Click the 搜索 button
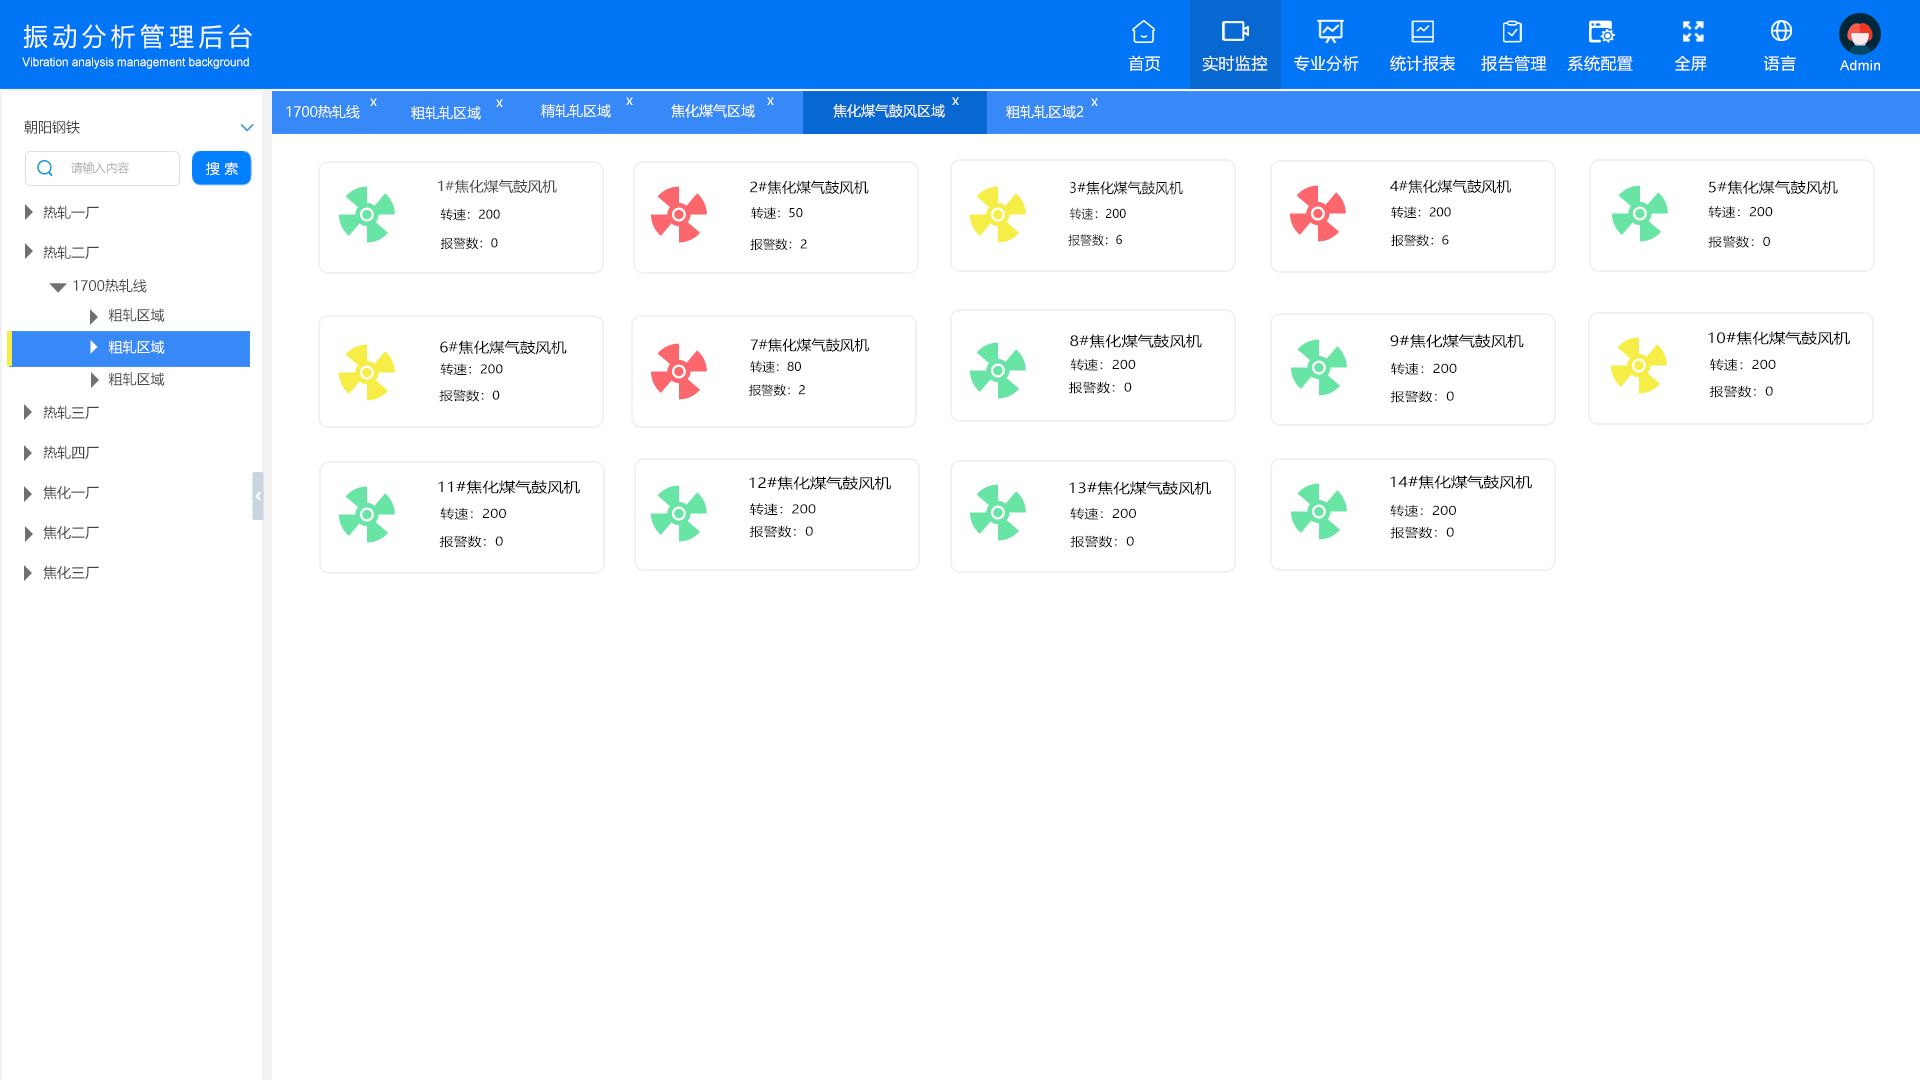1920x1080 pixels. (221, 168)
